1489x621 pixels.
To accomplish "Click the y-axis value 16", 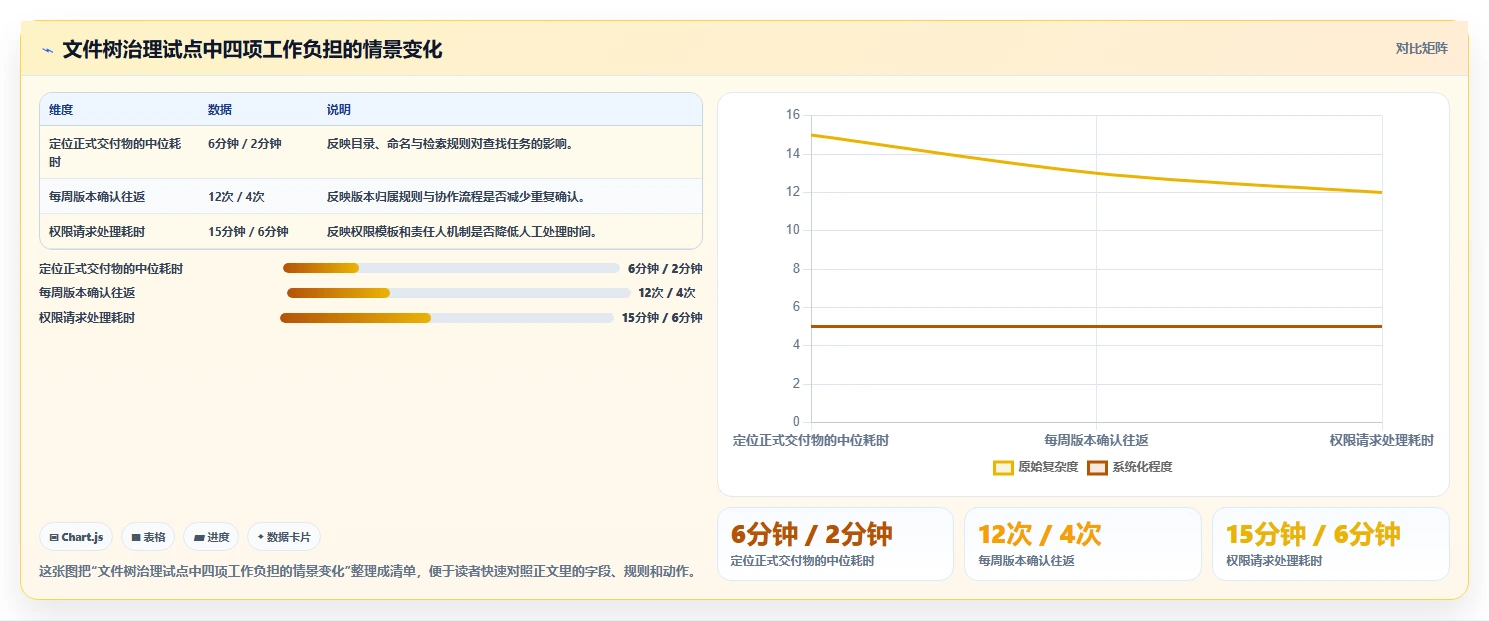I will pos(793,115).
